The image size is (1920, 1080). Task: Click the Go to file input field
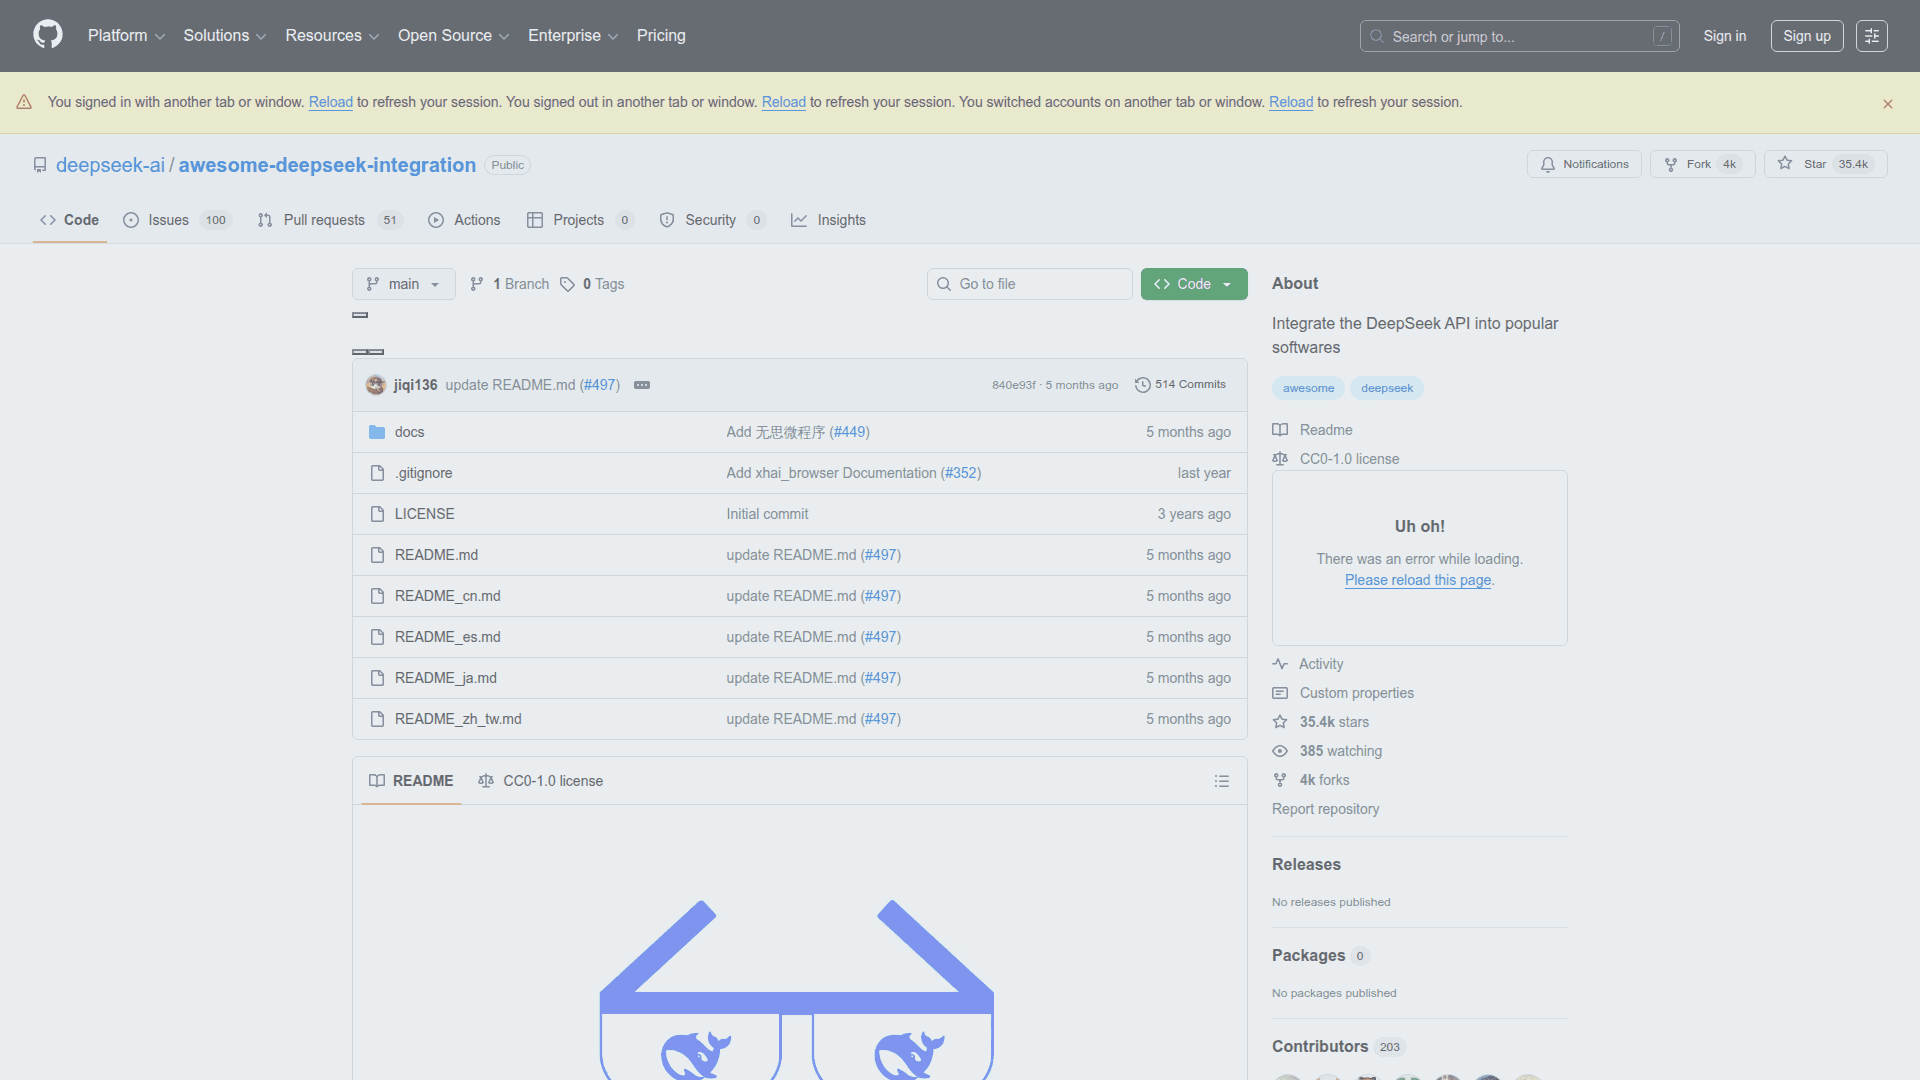(x=1029, y=284)
